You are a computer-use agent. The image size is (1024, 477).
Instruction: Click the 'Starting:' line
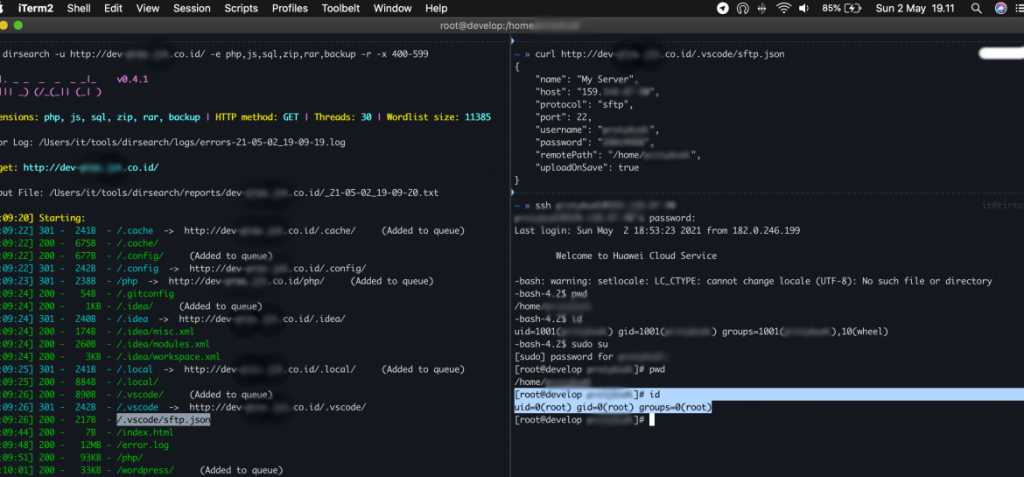(61, 218)
